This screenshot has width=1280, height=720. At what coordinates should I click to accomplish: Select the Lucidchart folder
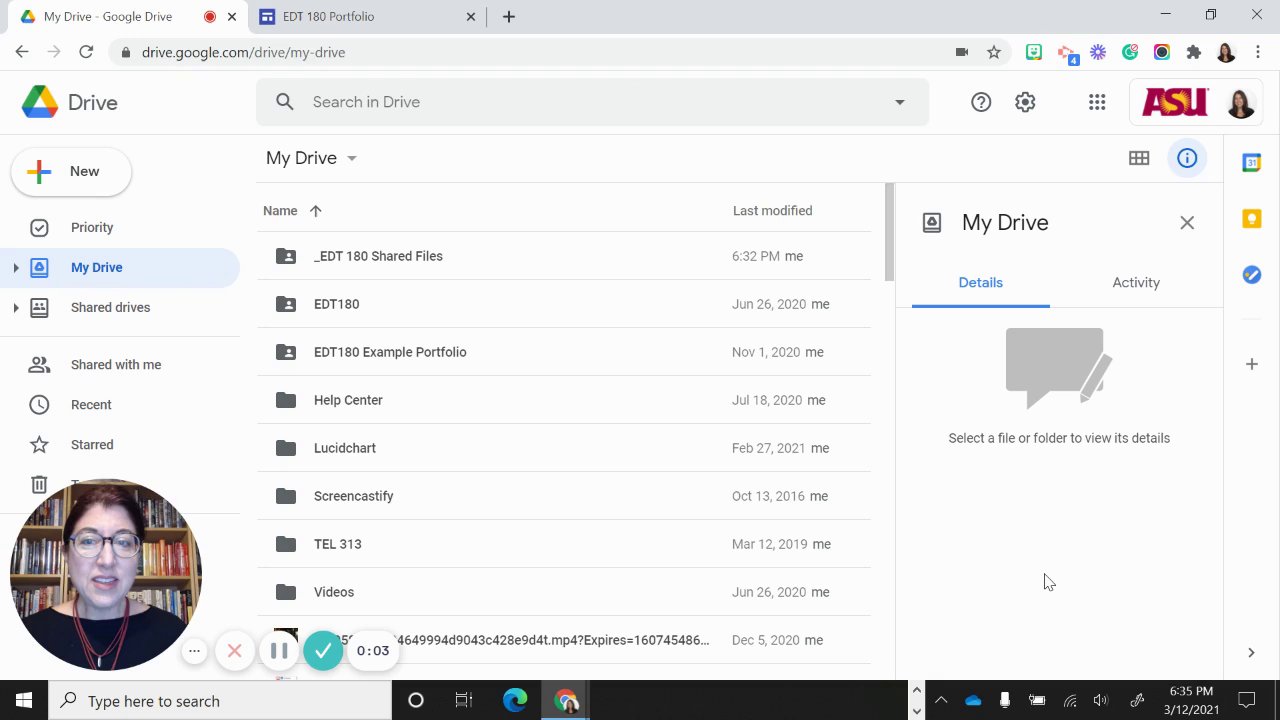[564, 448]
